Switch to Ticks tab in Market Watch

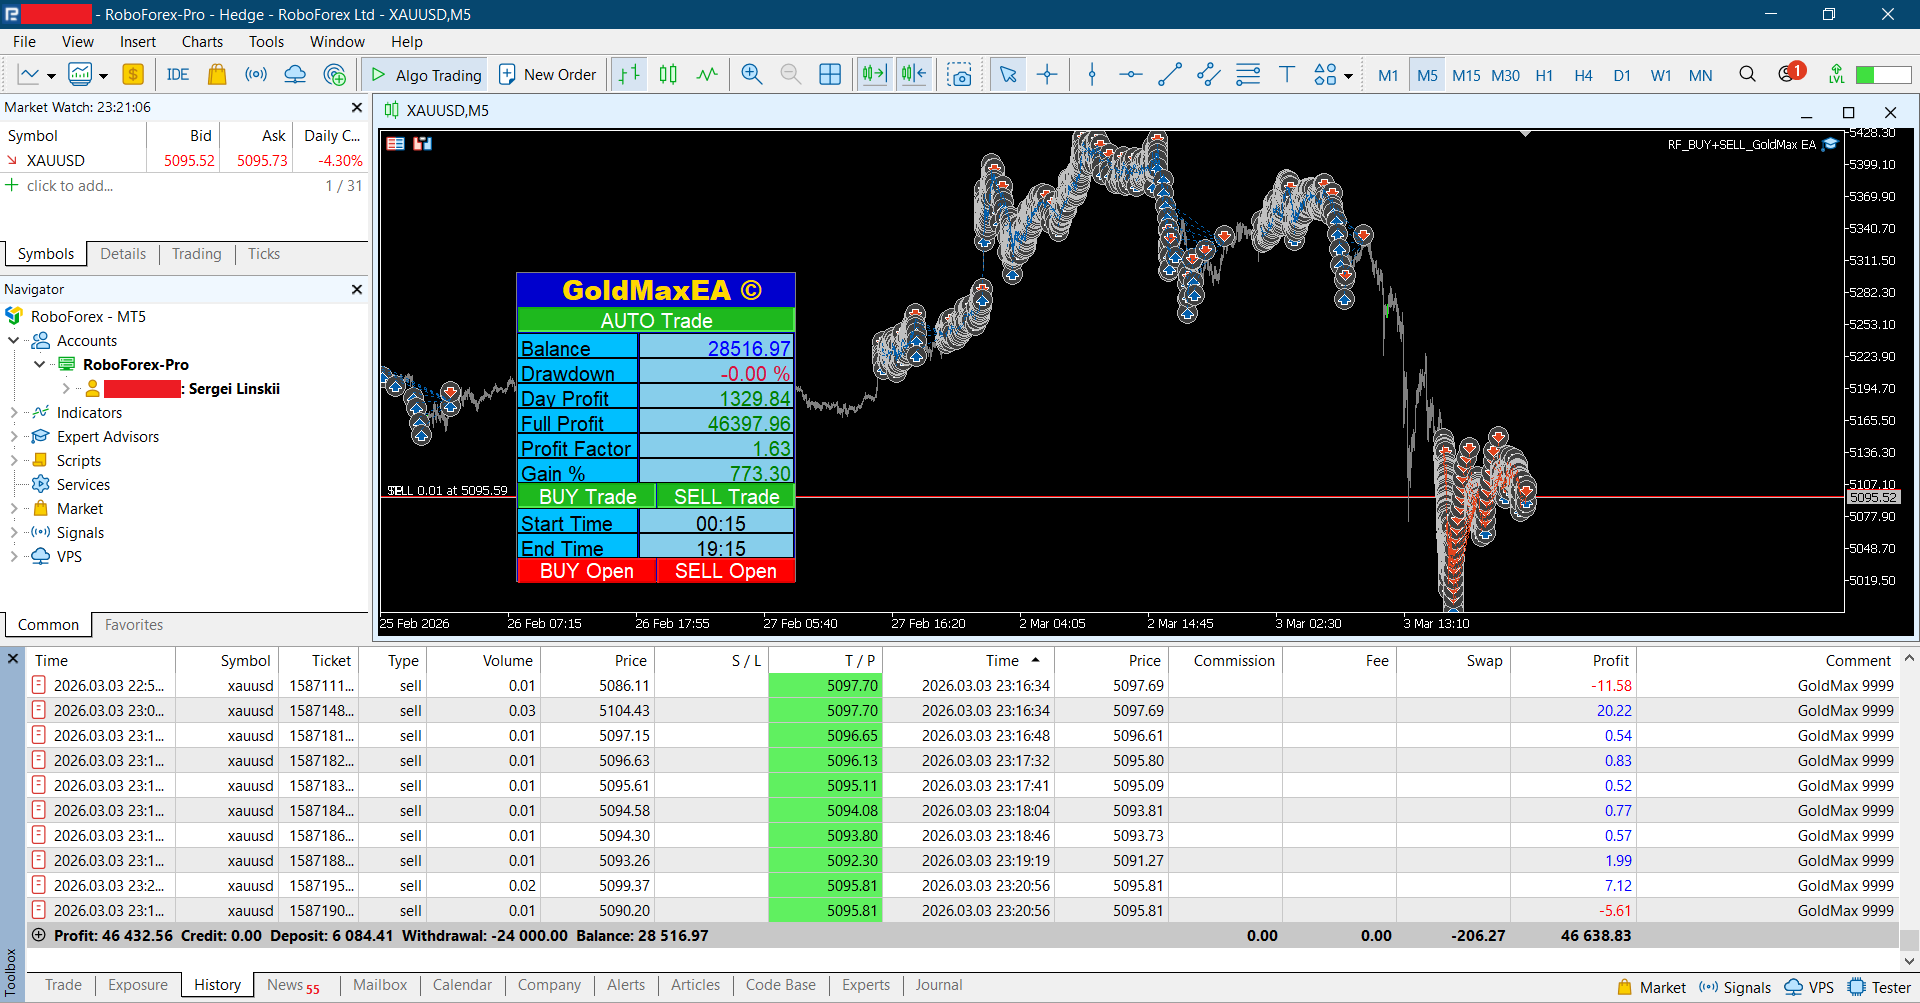pyautogui.click(x=264, y=254)
